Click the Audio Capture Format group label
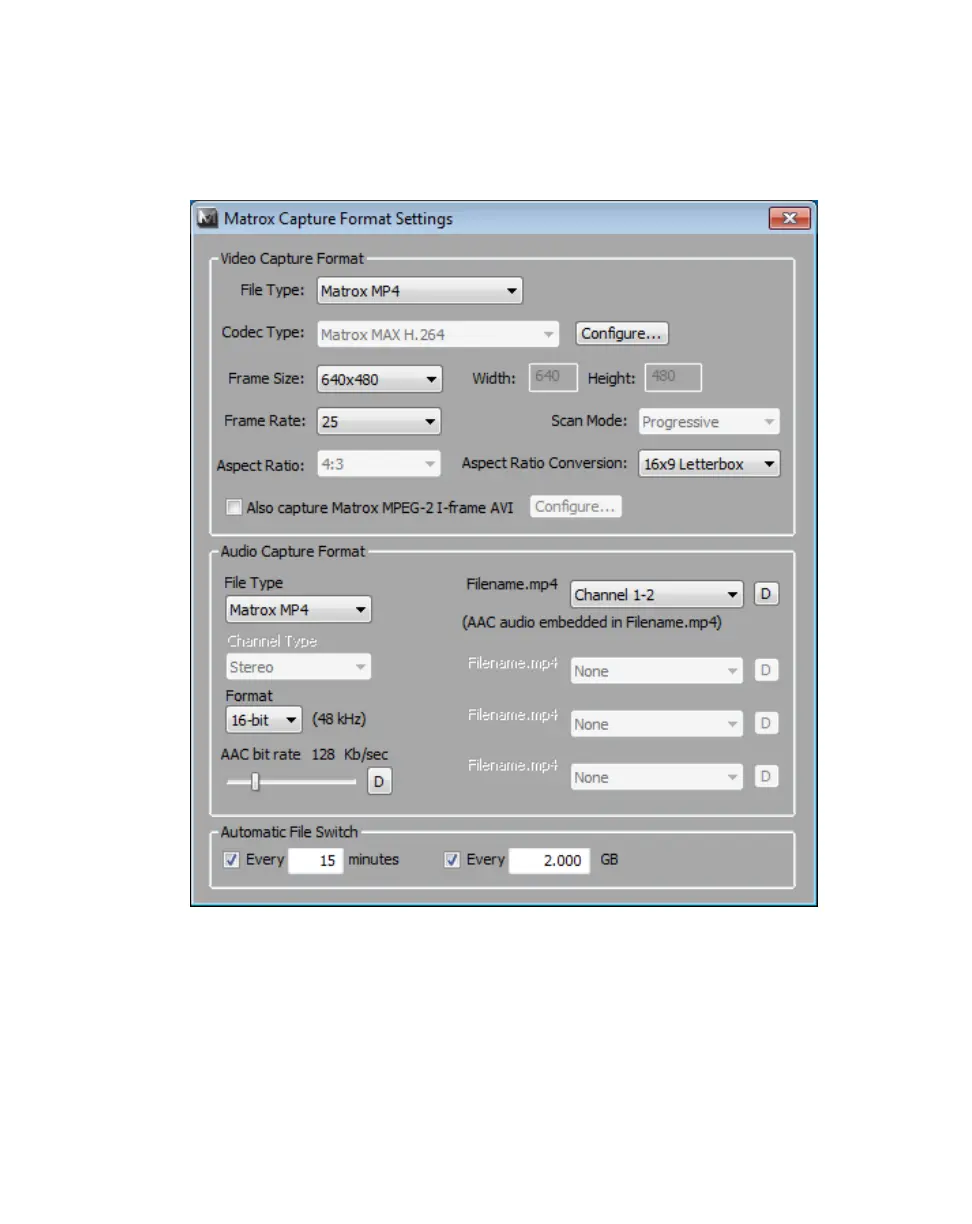The image size is (972, 1224). 293,550
